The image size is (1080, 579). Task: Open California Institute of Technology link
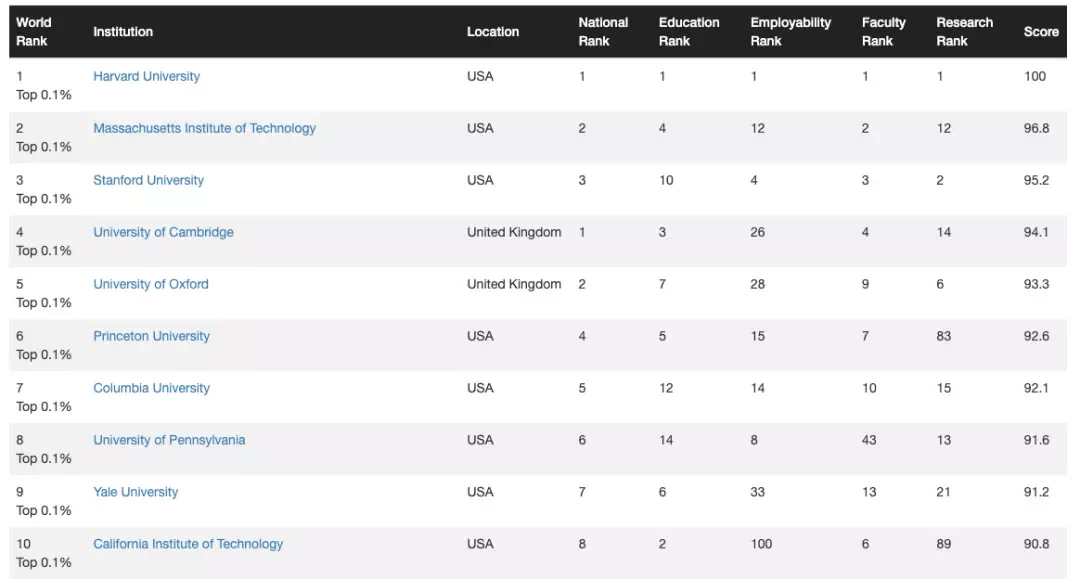coord(188,544)
